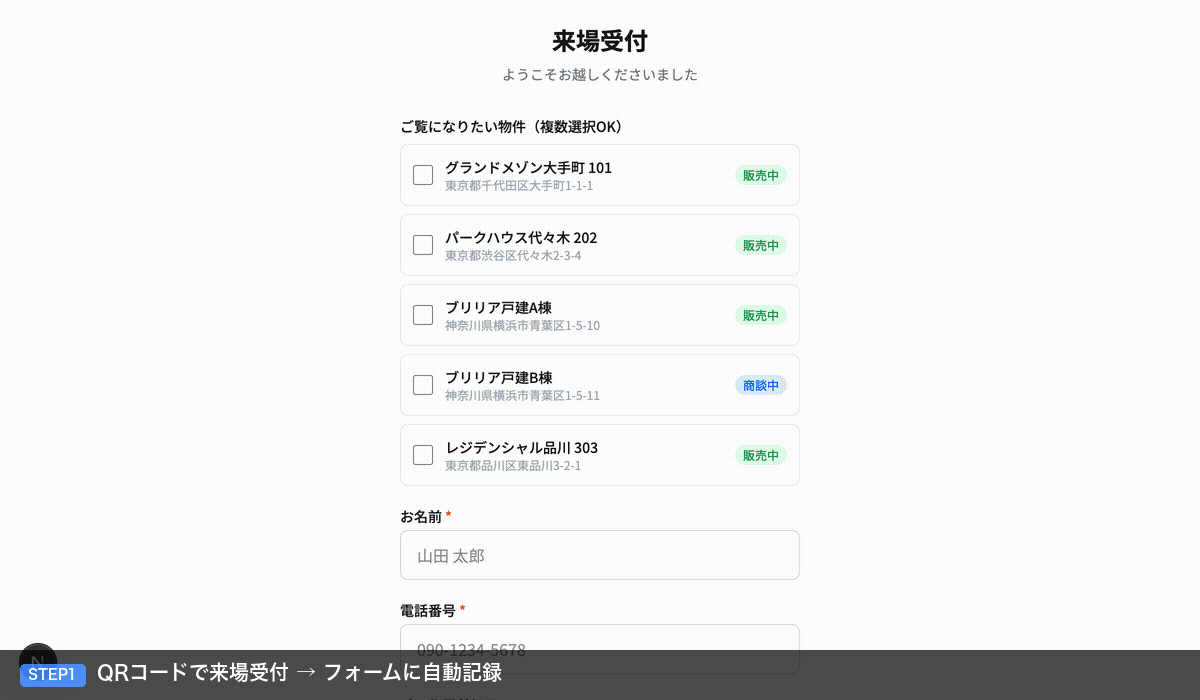This screenshot has height=700, width=1200.
Task: Focus the お名前 text field
Action: point(600,555)
